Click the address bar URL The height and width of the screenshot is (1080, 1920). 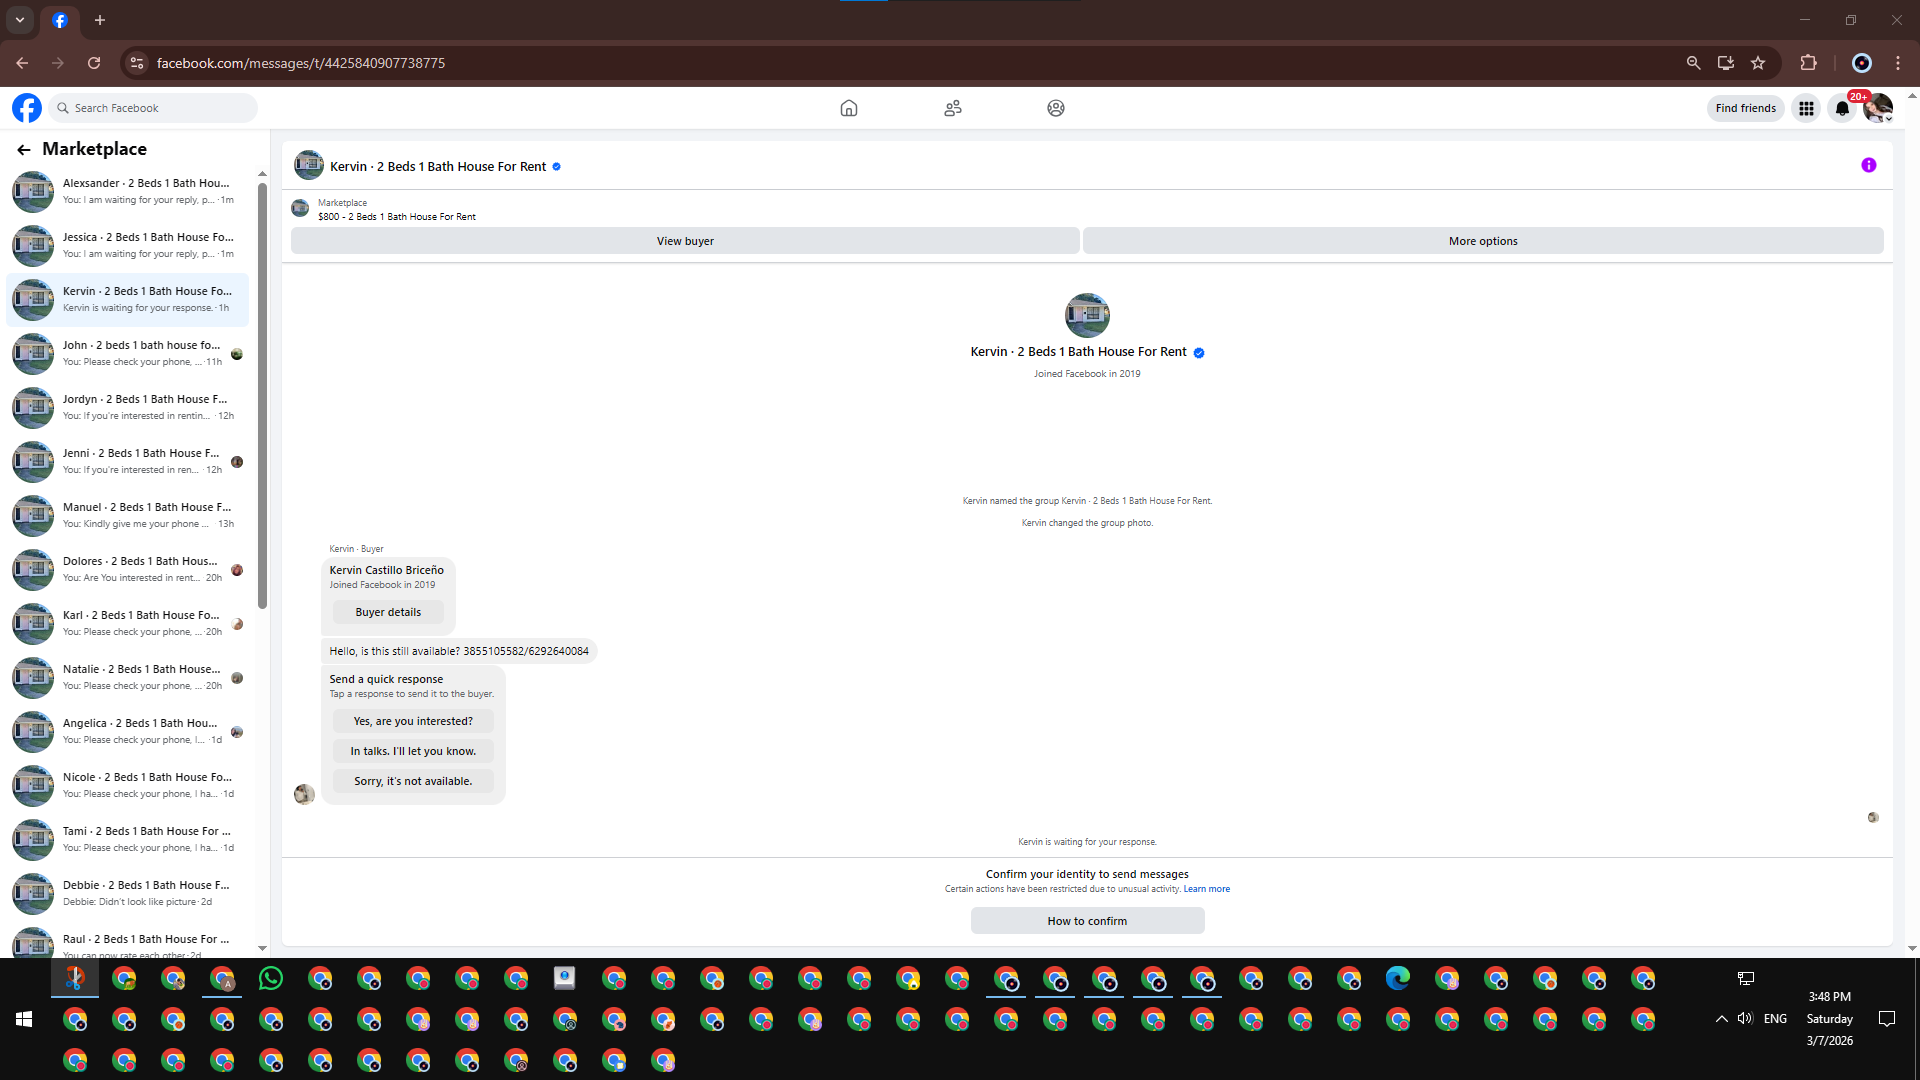coord(301,63)
